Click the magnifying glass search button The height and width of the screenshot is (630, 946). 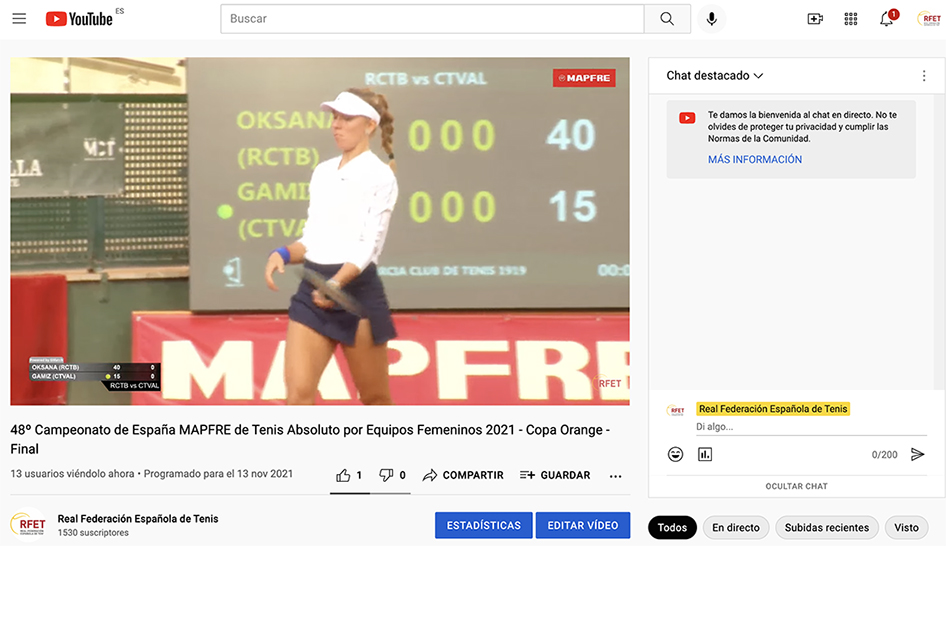coord(667,19)
